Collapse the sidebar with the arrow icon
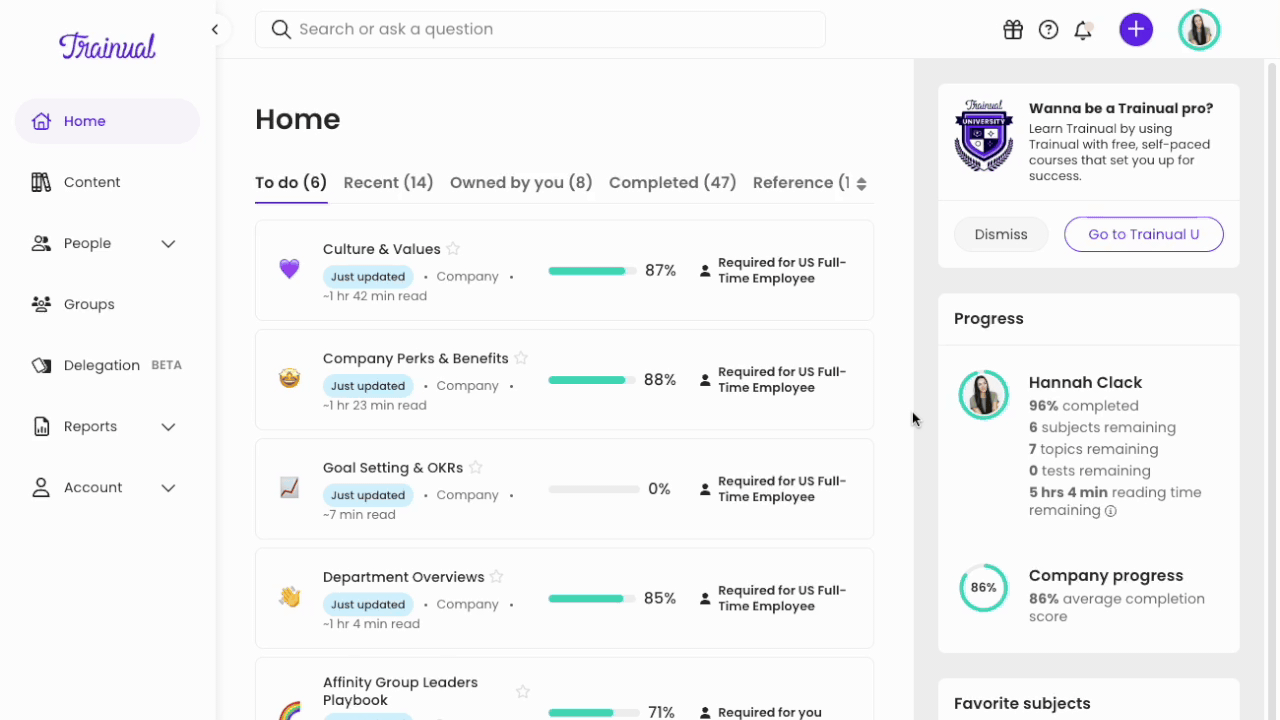Image resolution: width=1280 pixels, height=720 pixels. (215, 30)
